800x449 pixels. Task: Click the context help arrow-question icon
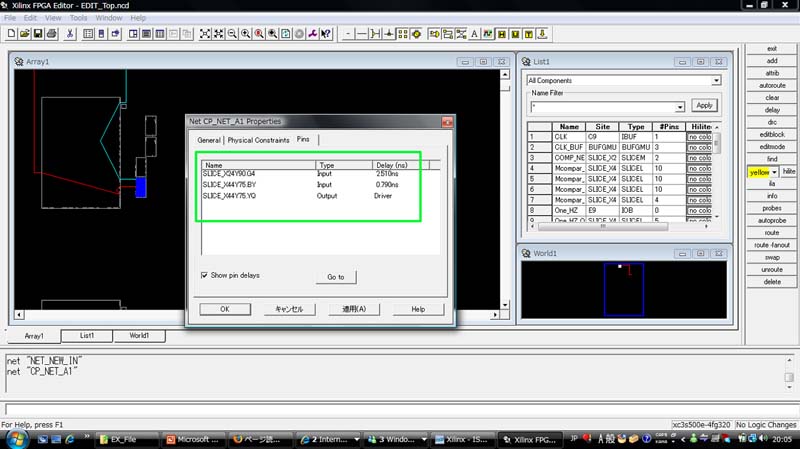click(x=326, y=34)
